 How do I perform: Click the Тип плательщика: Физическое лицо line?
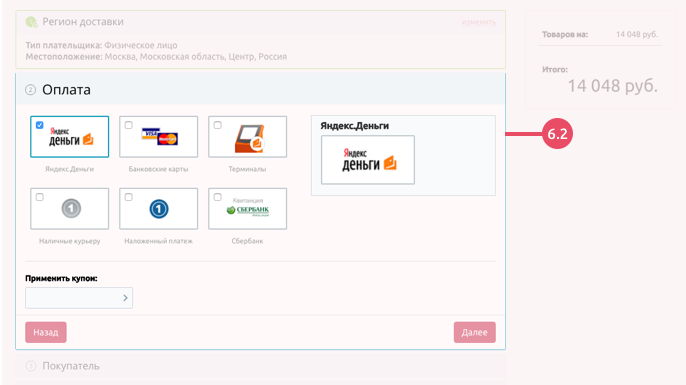click(x=102, y=45)
